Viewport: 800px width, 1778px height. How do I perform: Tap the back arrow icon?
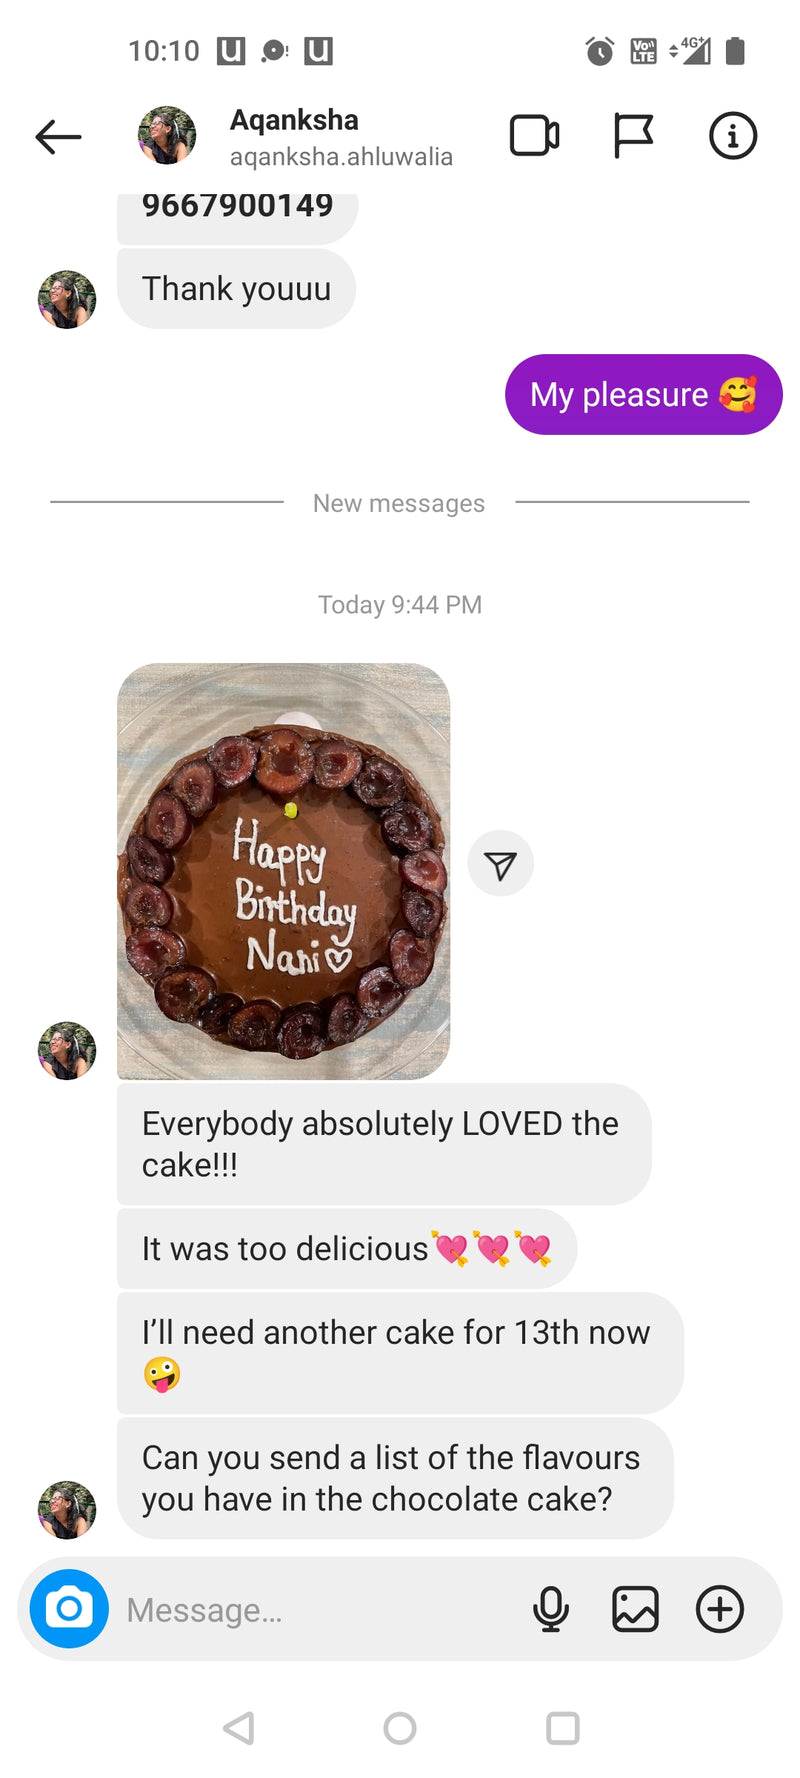(x=58, y=137)
